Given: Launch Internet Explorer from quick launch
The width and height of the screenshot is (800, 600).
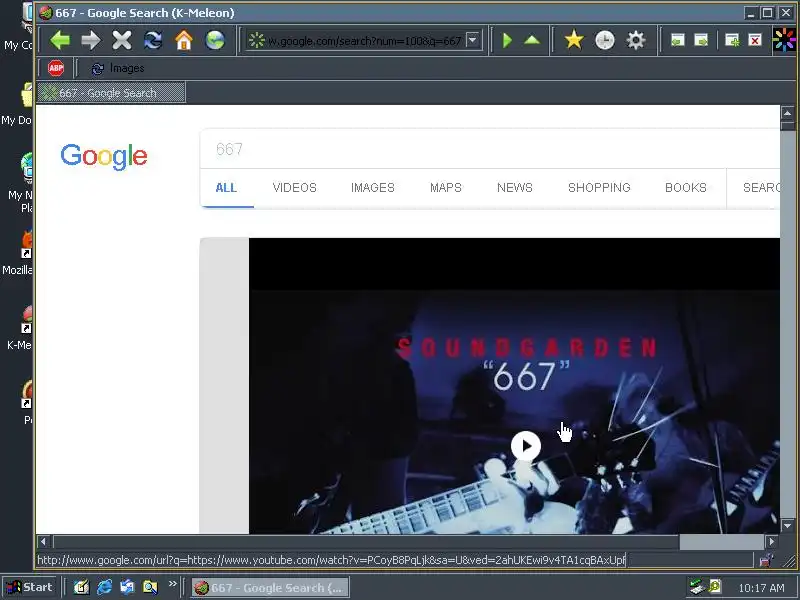Looking at the screenshot, I should coord(105,587).
